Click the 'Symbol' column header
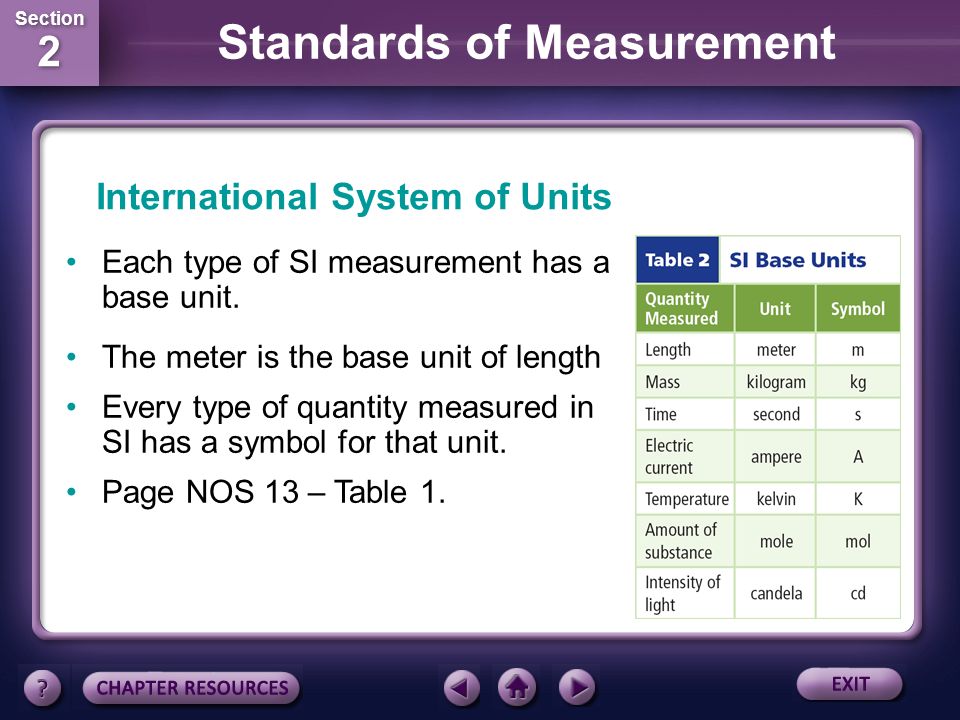Image resolution: width=960 pixels, height=720 pixels. click(858, 308)
